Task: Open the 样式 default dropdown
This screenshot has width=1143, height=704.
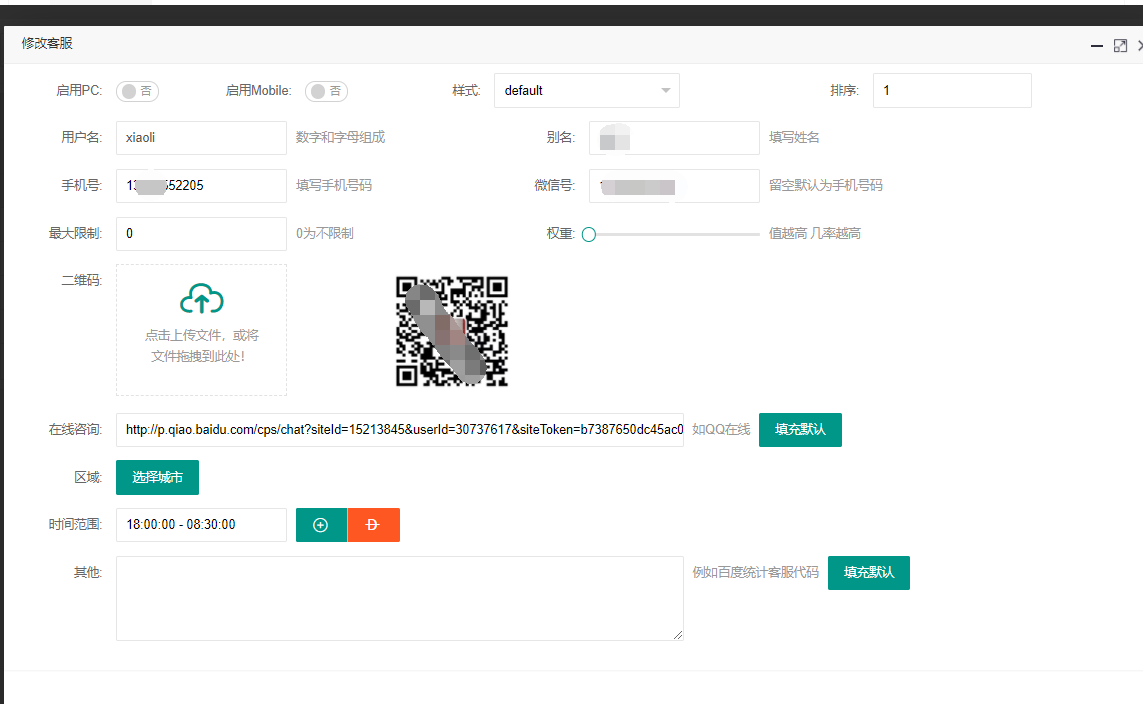Action: (587, 90)
